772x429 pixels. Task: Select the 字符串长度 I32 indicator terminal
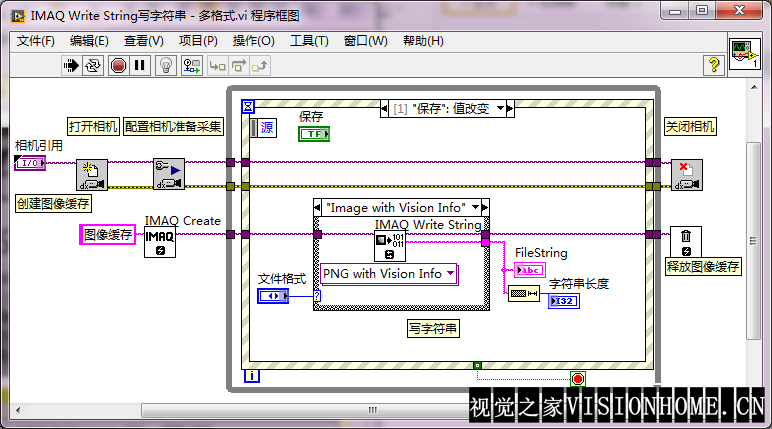pyautogui.click(x=564, y=301)
